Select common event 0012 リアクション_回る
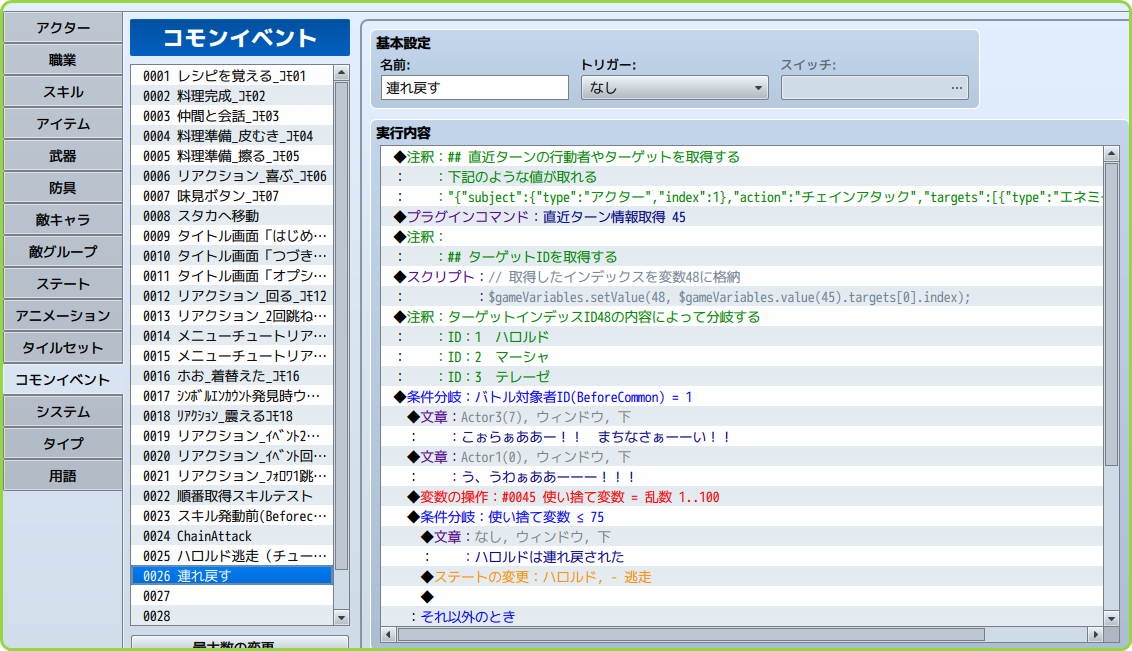1132x651 pixels. click(232, 296)
